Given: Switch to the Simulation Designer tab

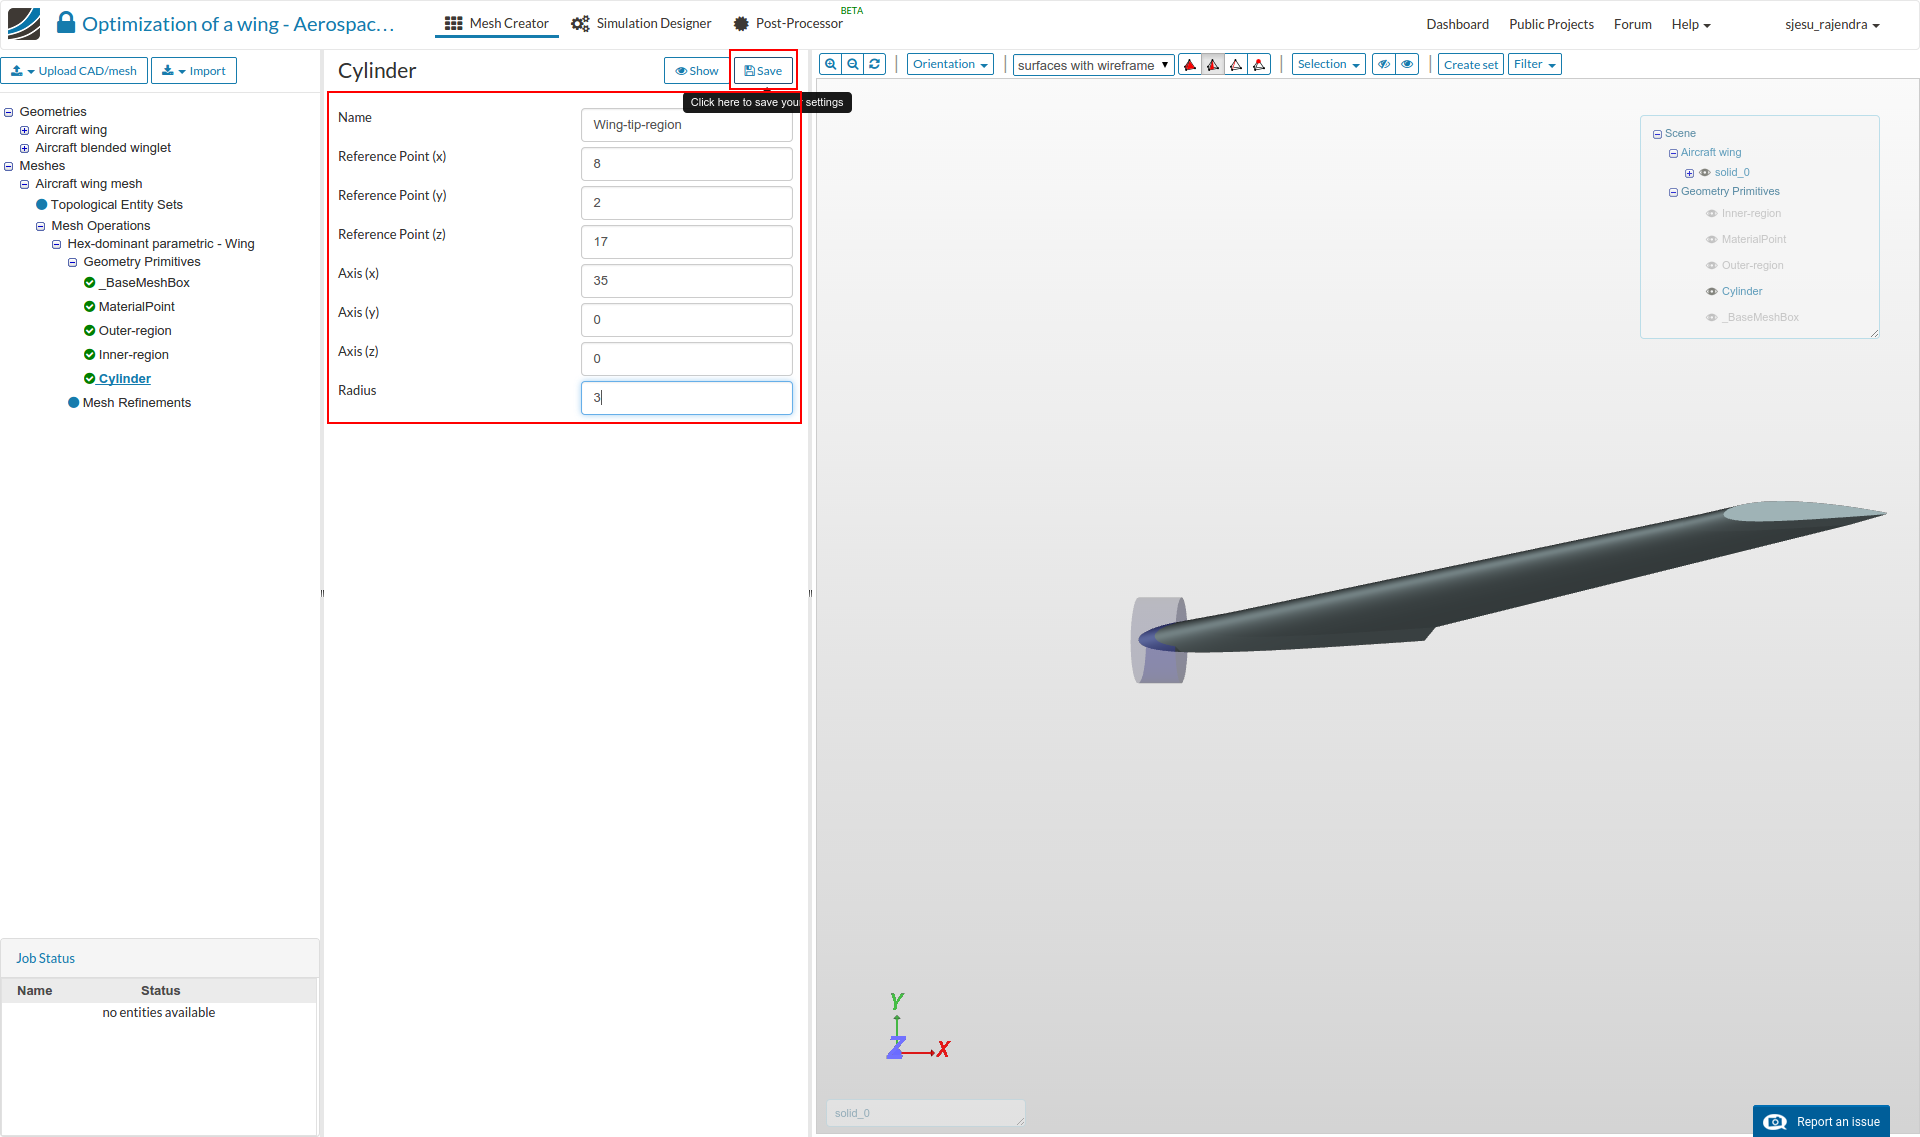Looking at the screenshot, I should 642,24.
